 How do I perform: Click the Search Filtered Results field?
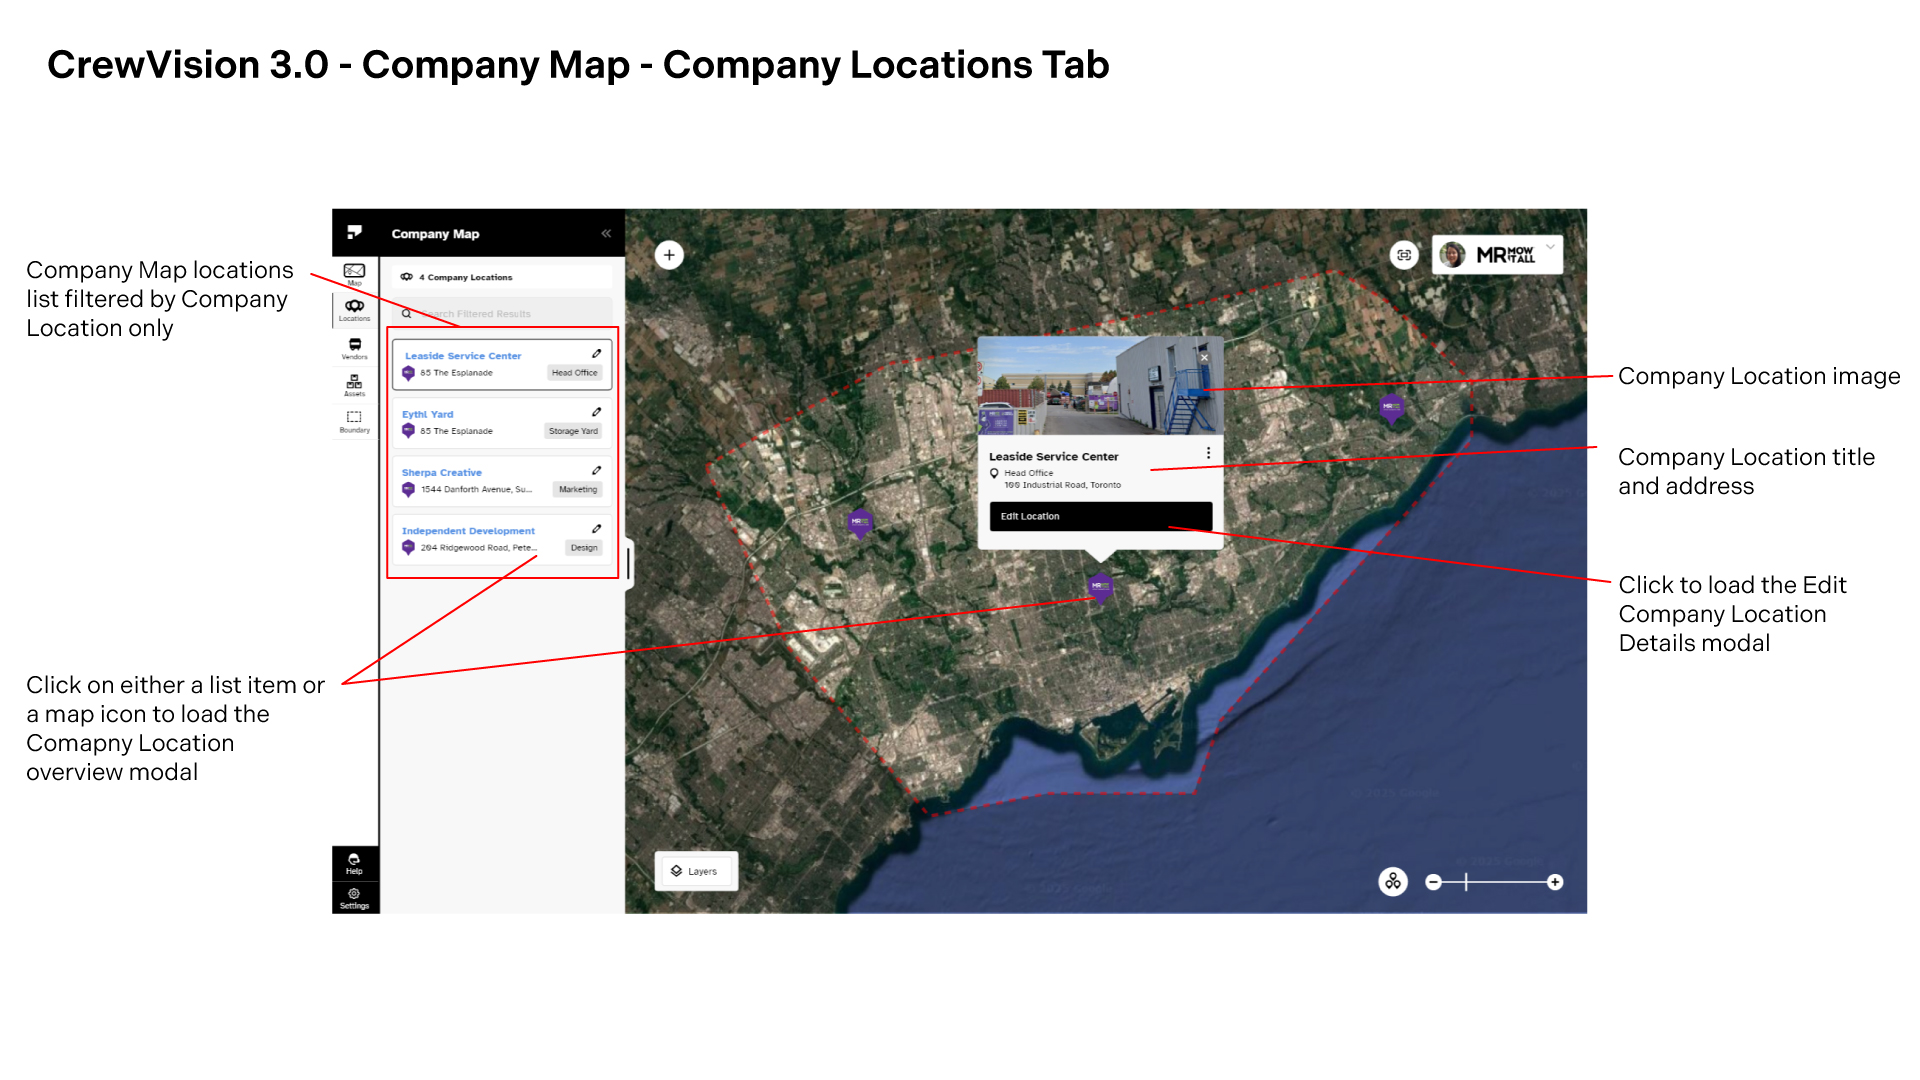tap(501, 313)
